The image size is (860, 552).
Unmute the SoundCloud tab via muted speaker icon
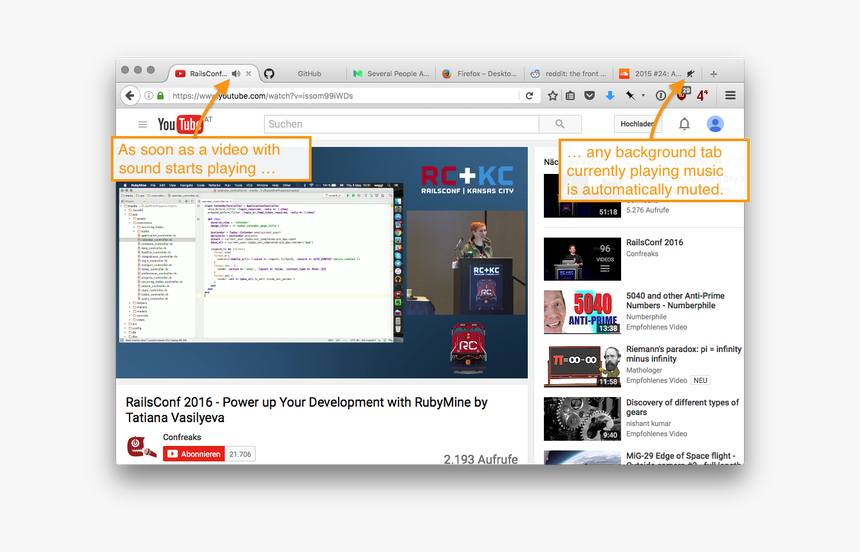pos(691,74)
